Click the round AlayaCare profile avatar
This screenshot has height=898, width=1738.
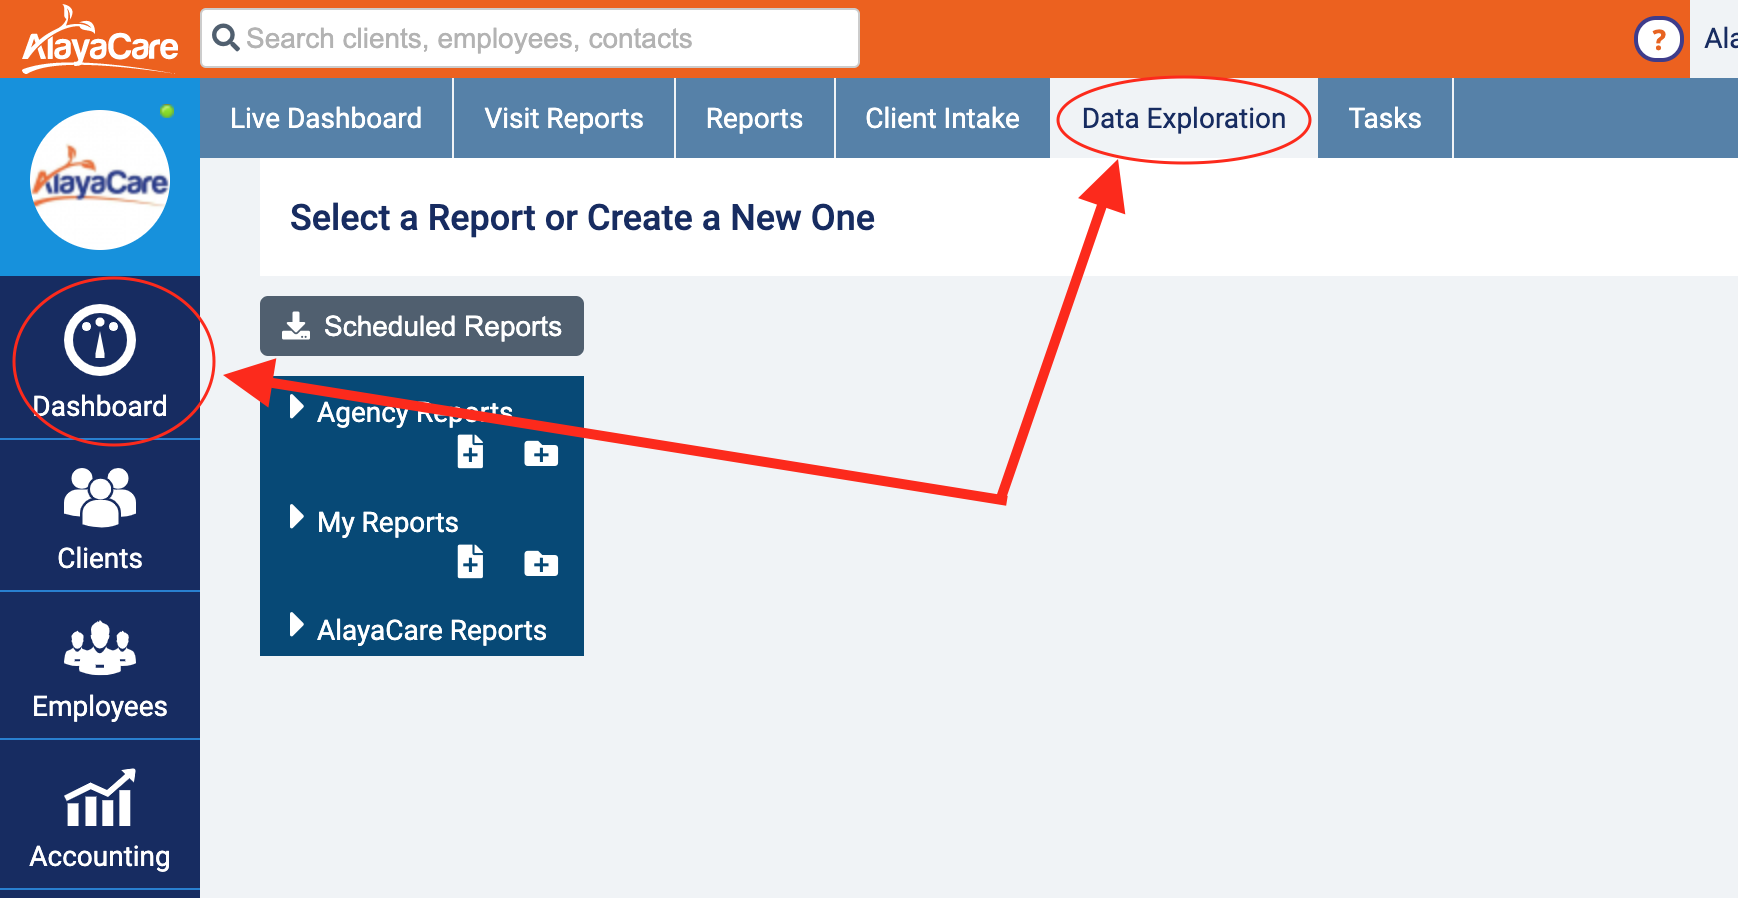[x=100, y=181]
